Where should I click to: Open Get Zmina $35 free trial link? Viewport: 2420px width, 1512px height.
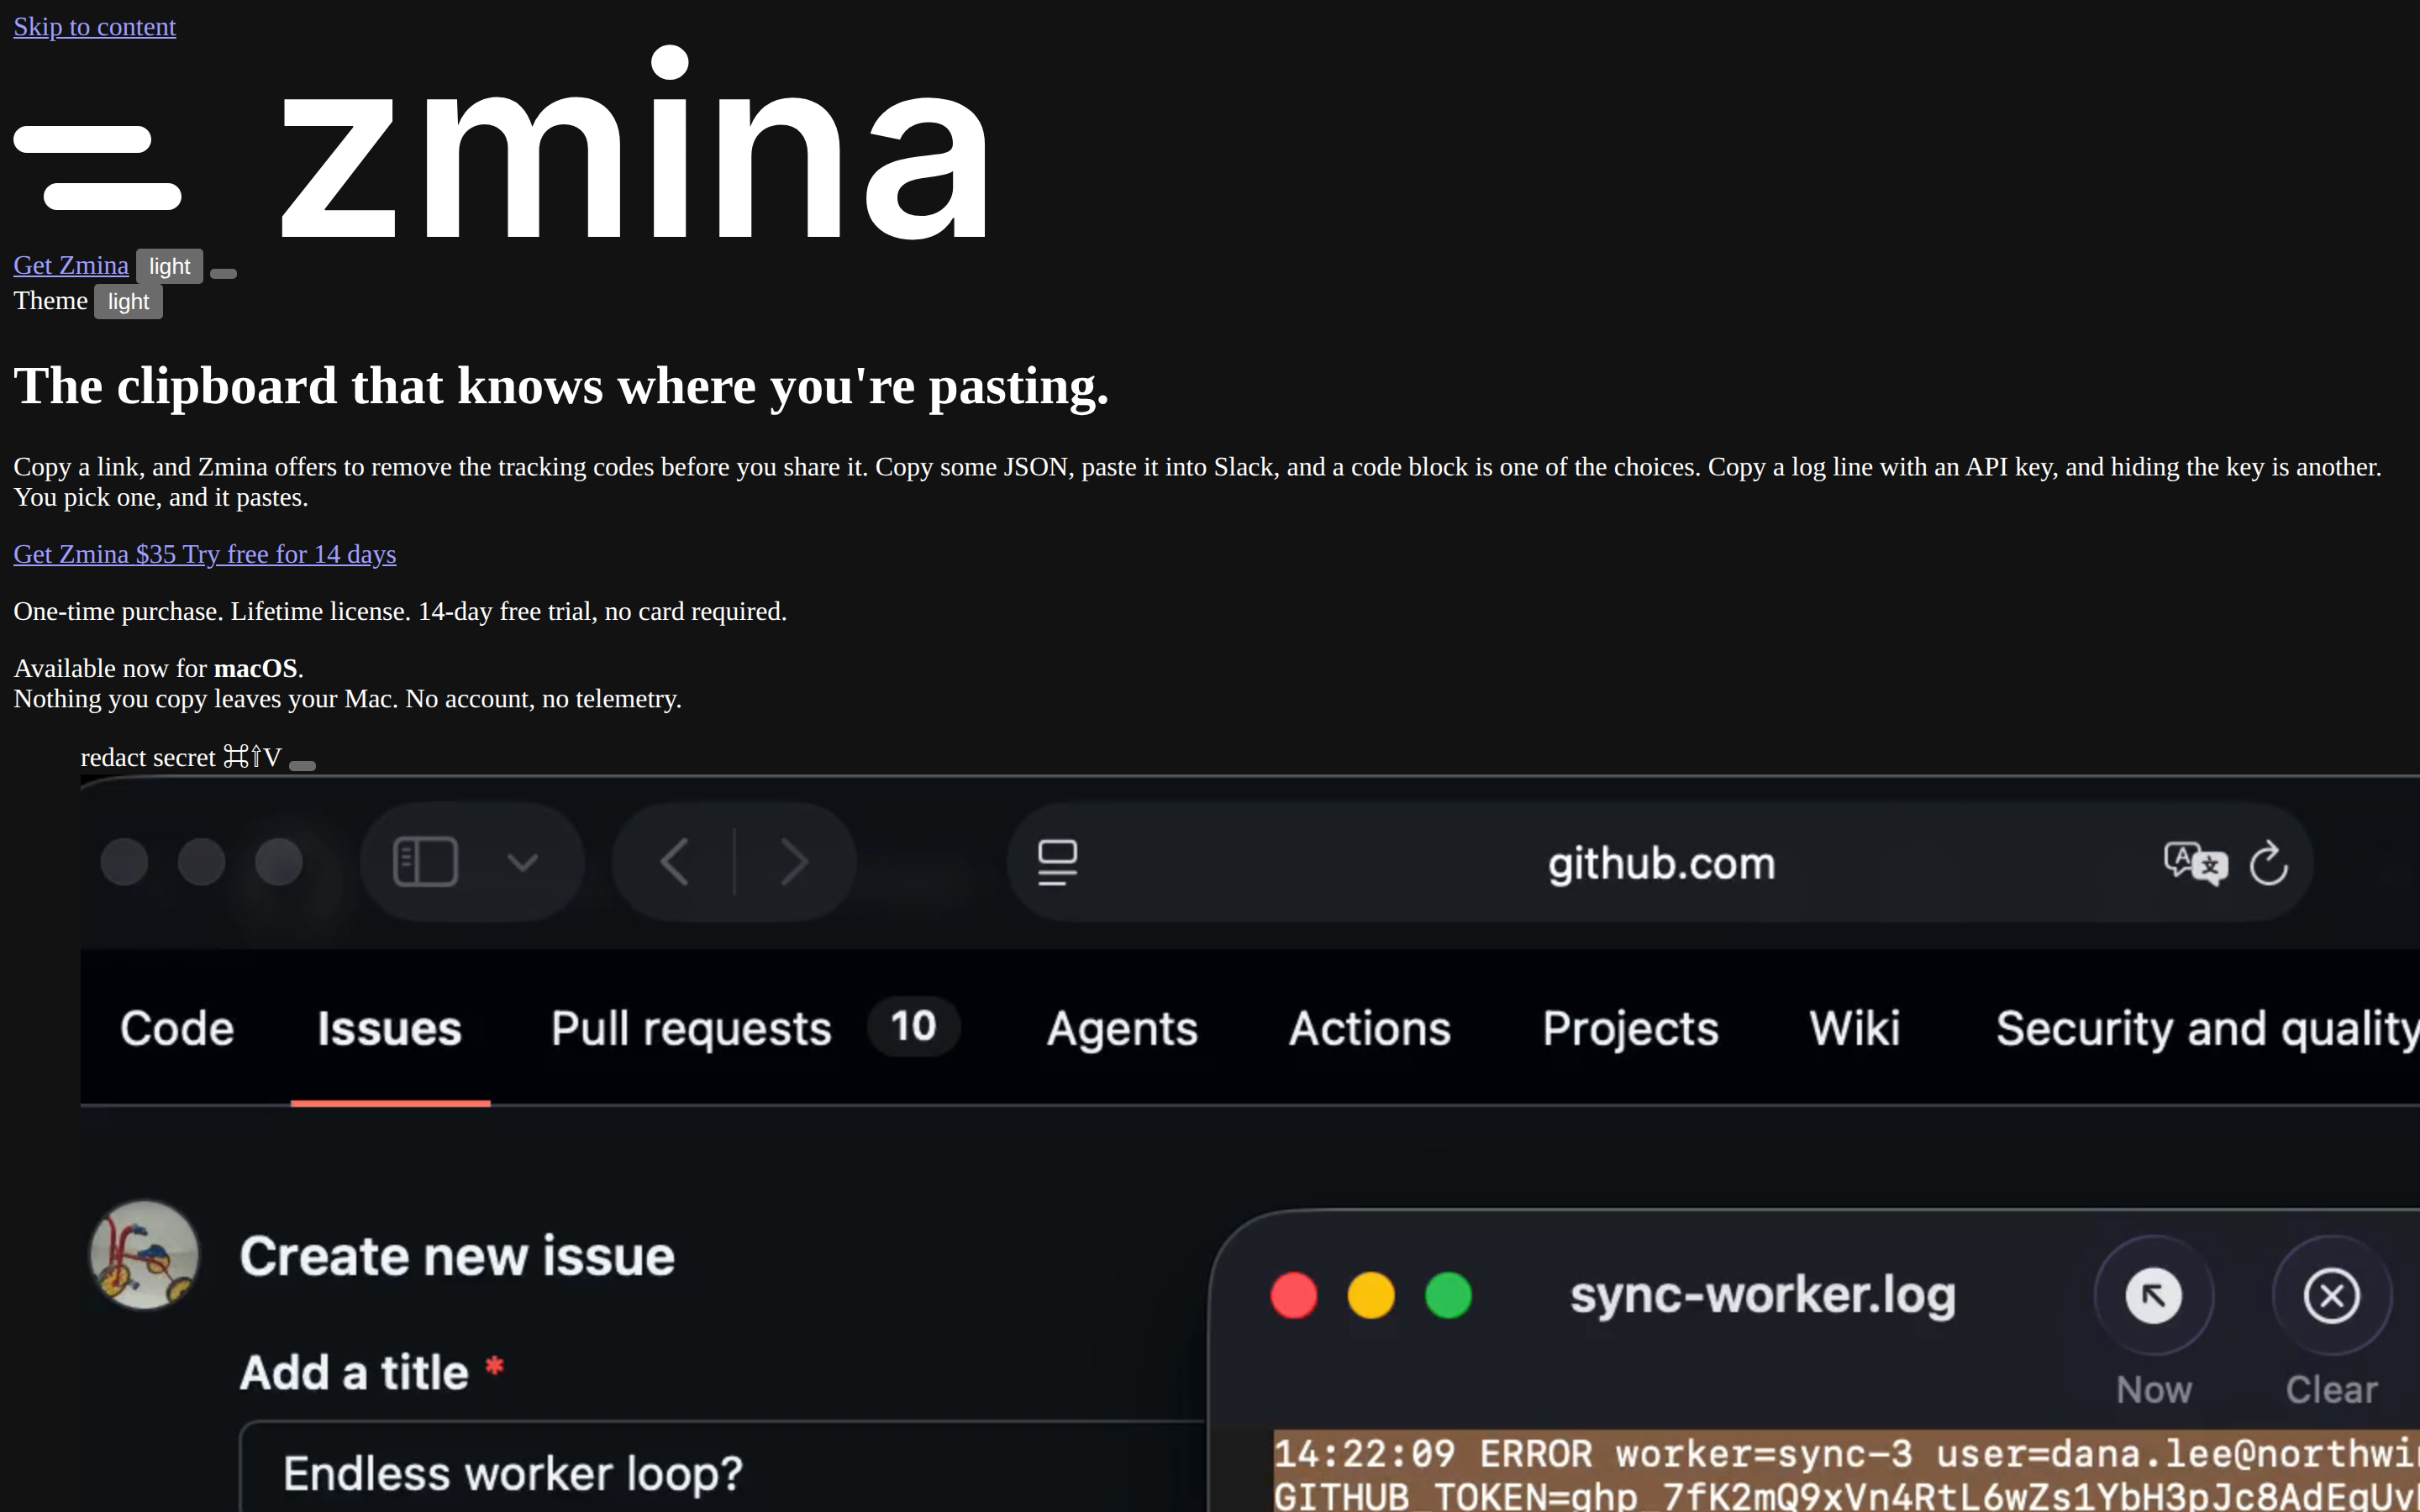204,554
